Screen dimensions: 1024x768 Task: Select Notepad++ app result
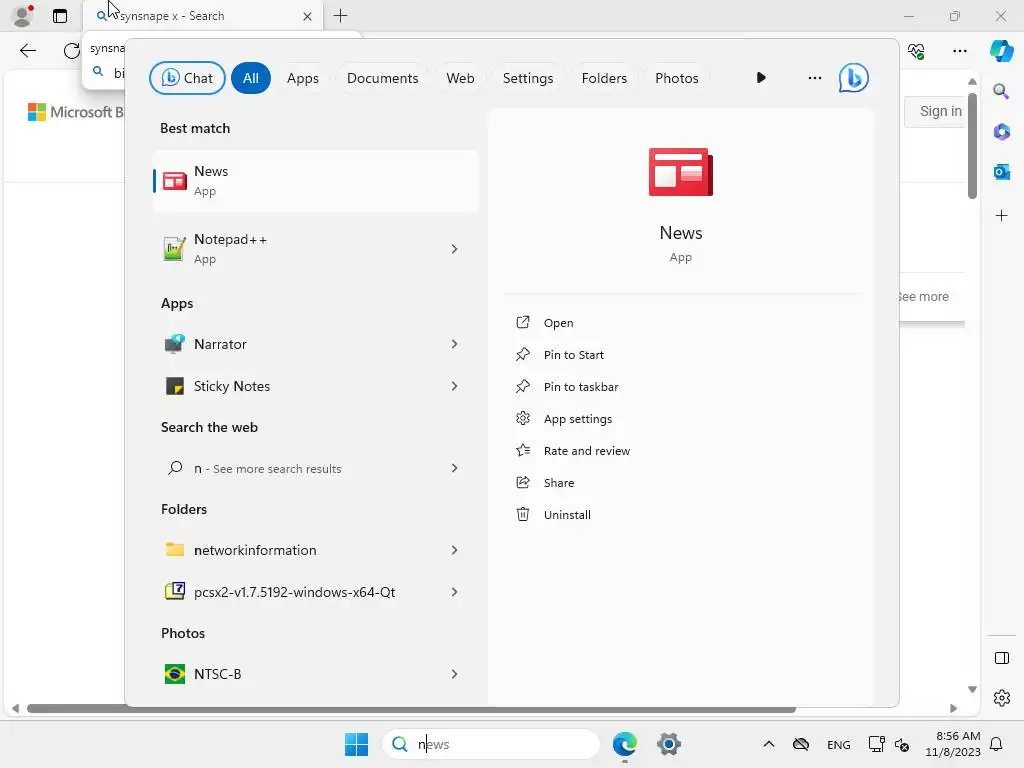(x=315, y=249)
